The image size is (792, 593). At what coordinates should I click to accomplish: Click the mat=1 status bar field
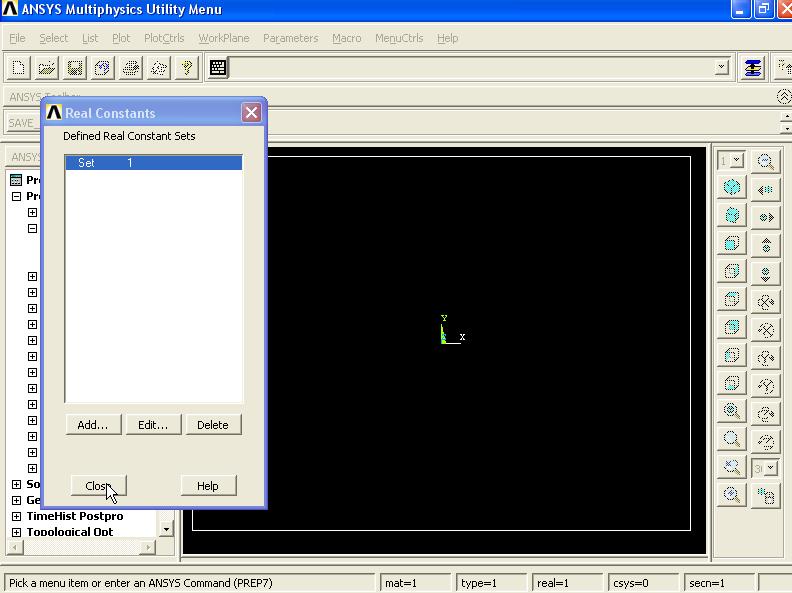[415, 583]
